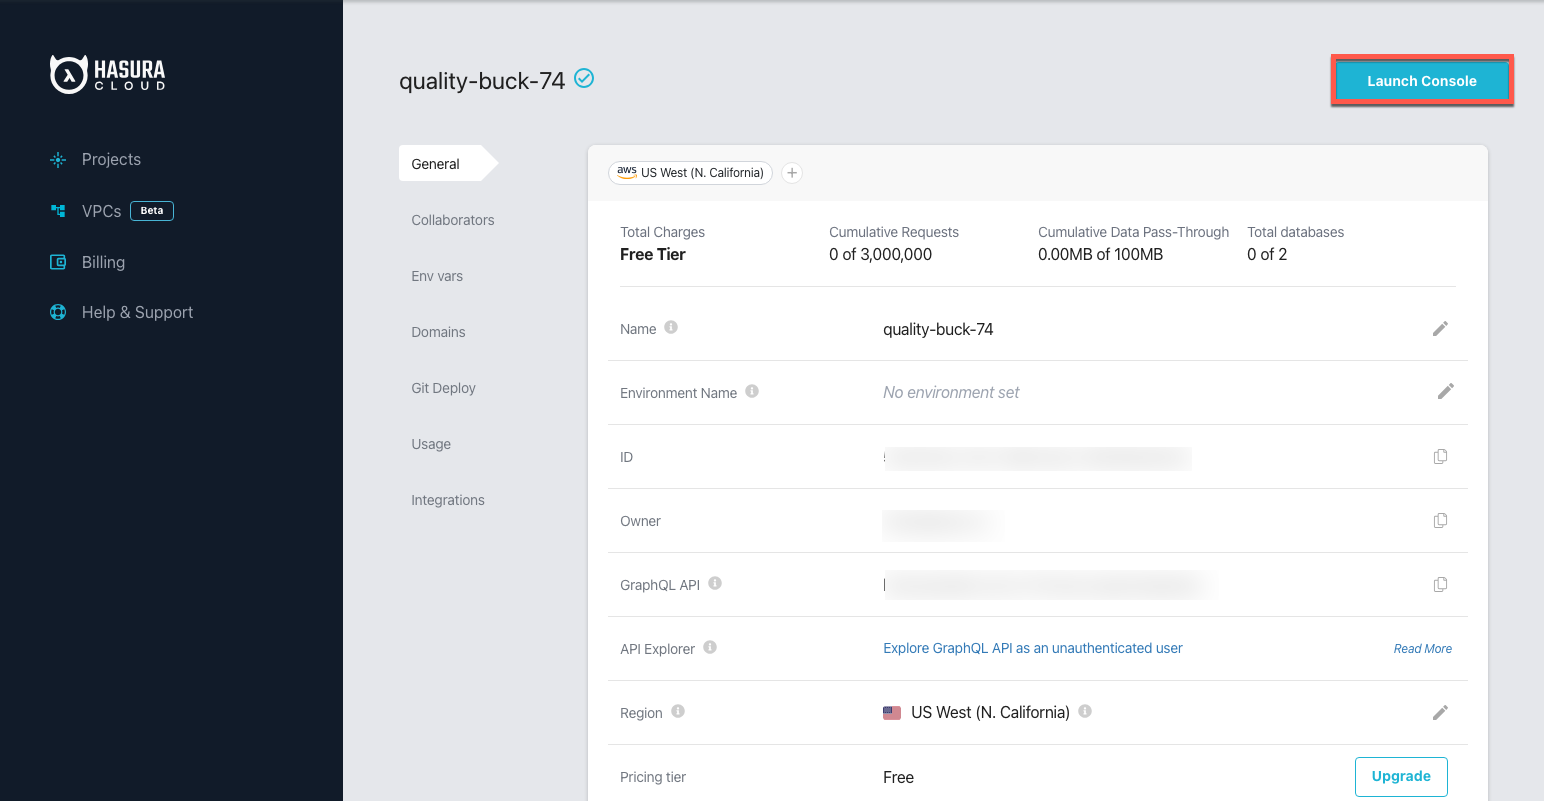
Task: Copy the GraphQL API URL
Action: [x=1440, y=585]
